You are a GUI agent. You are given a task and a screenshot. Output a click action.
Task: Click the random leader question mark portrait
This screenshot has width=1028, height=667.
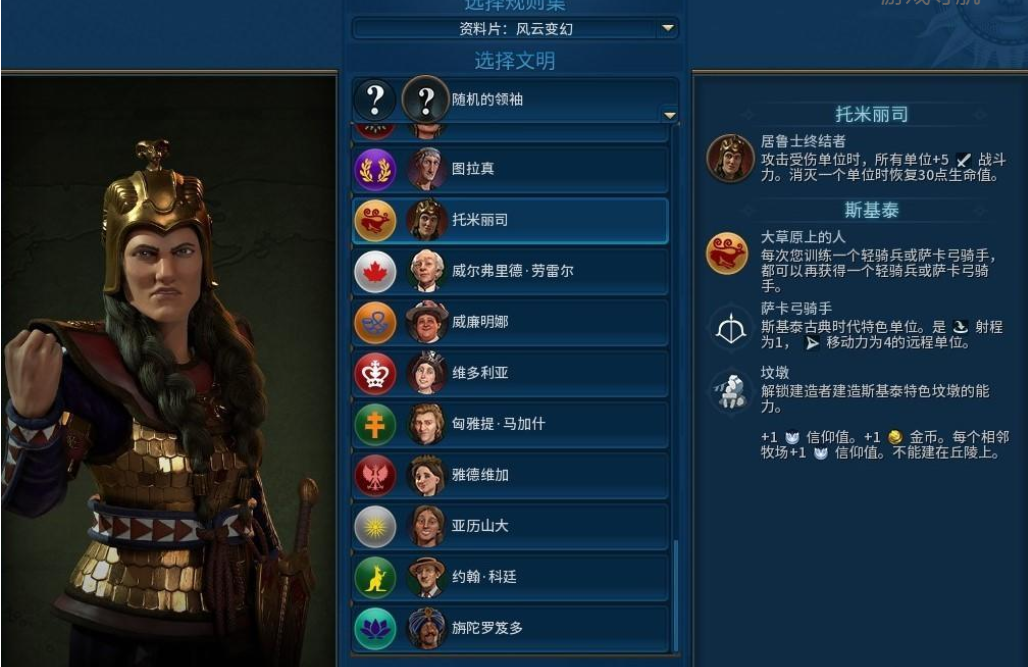coord(425,100)
